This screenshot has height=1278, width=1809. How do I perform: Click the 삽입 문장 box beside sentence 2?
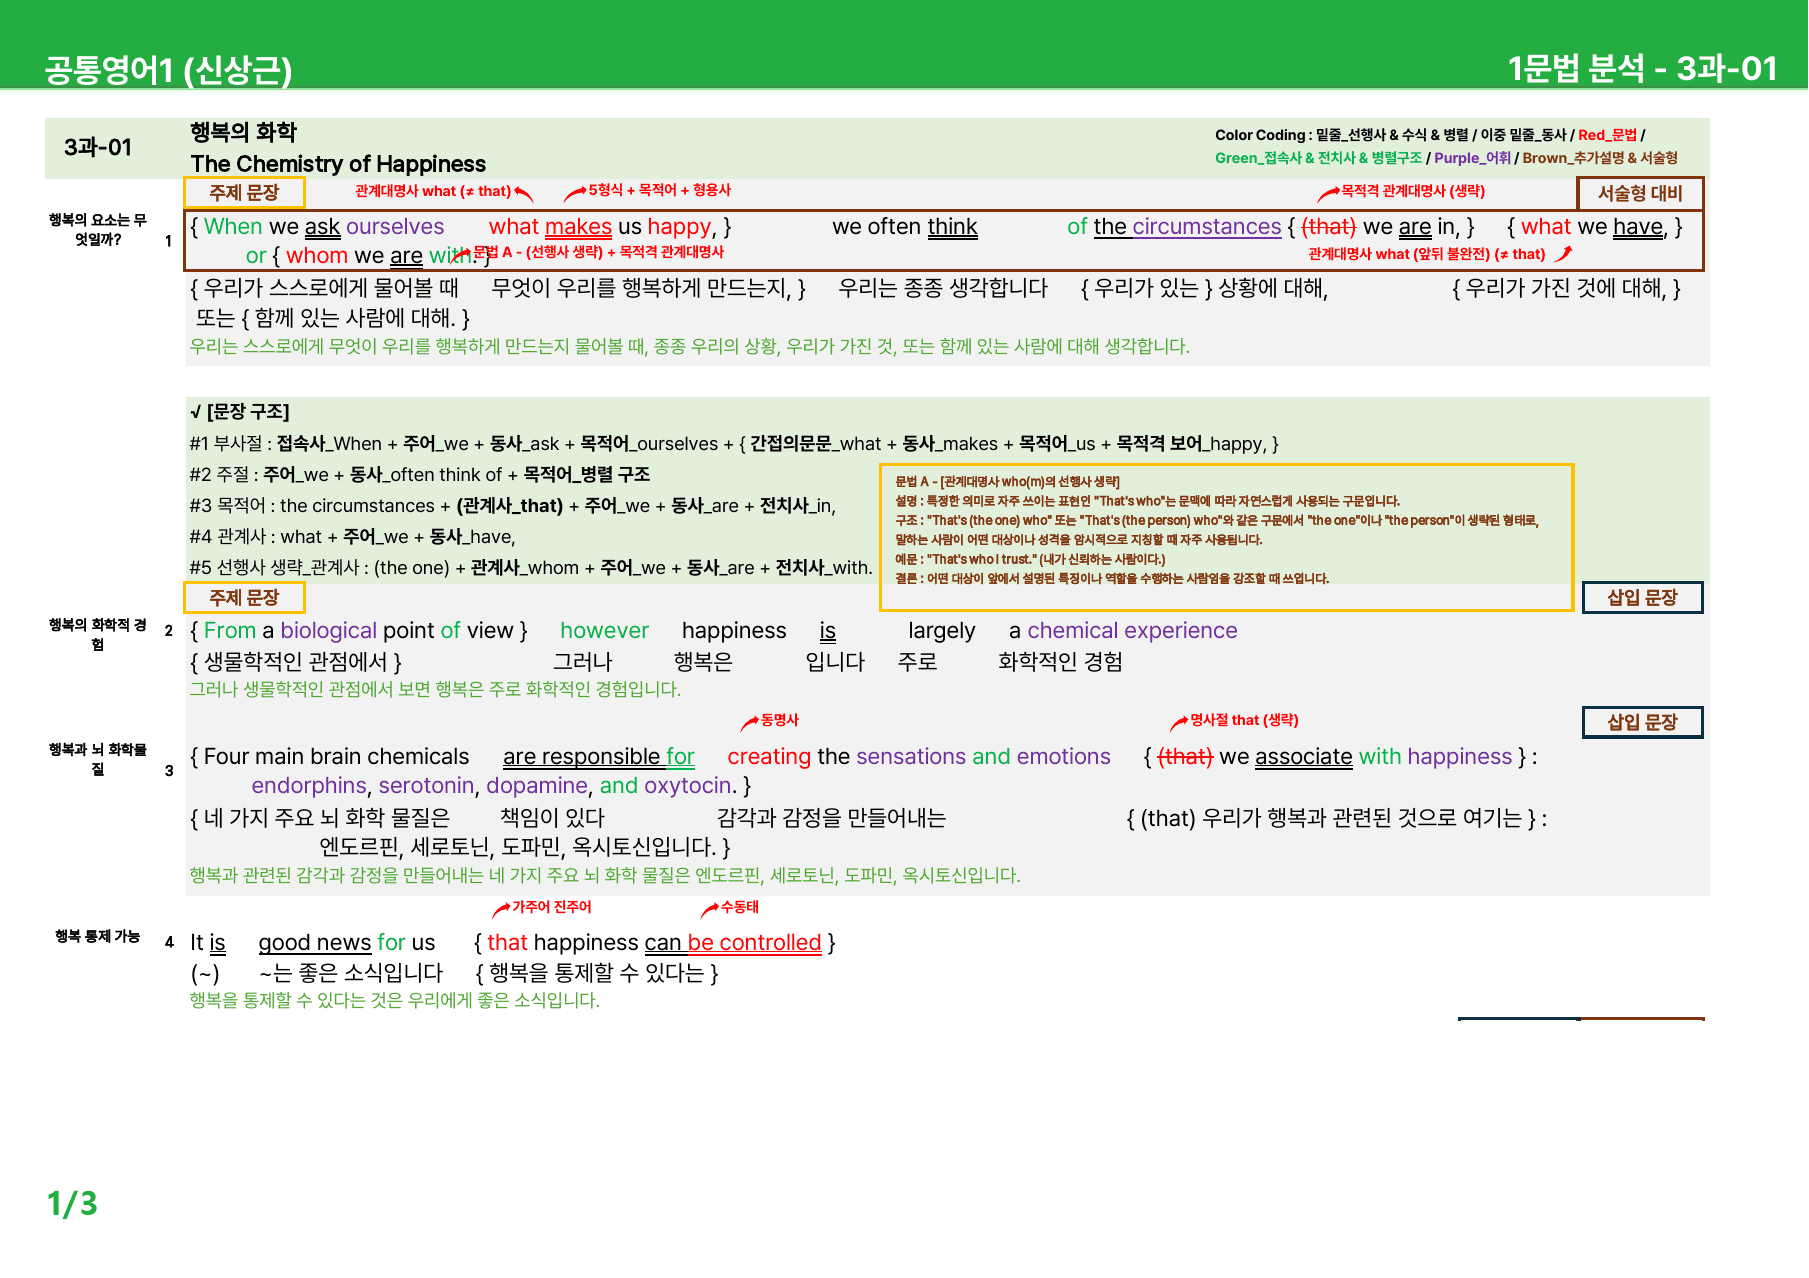click(x=1642, y=597)
